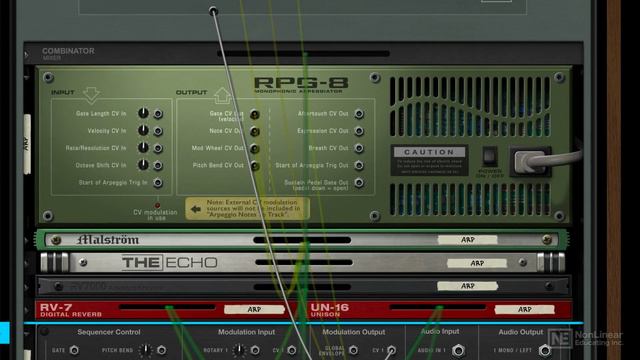Image resolution: width=640 pixels, height=360 pixels.
Task: Click the Audio In 1 jack
Action: [458, 350]
